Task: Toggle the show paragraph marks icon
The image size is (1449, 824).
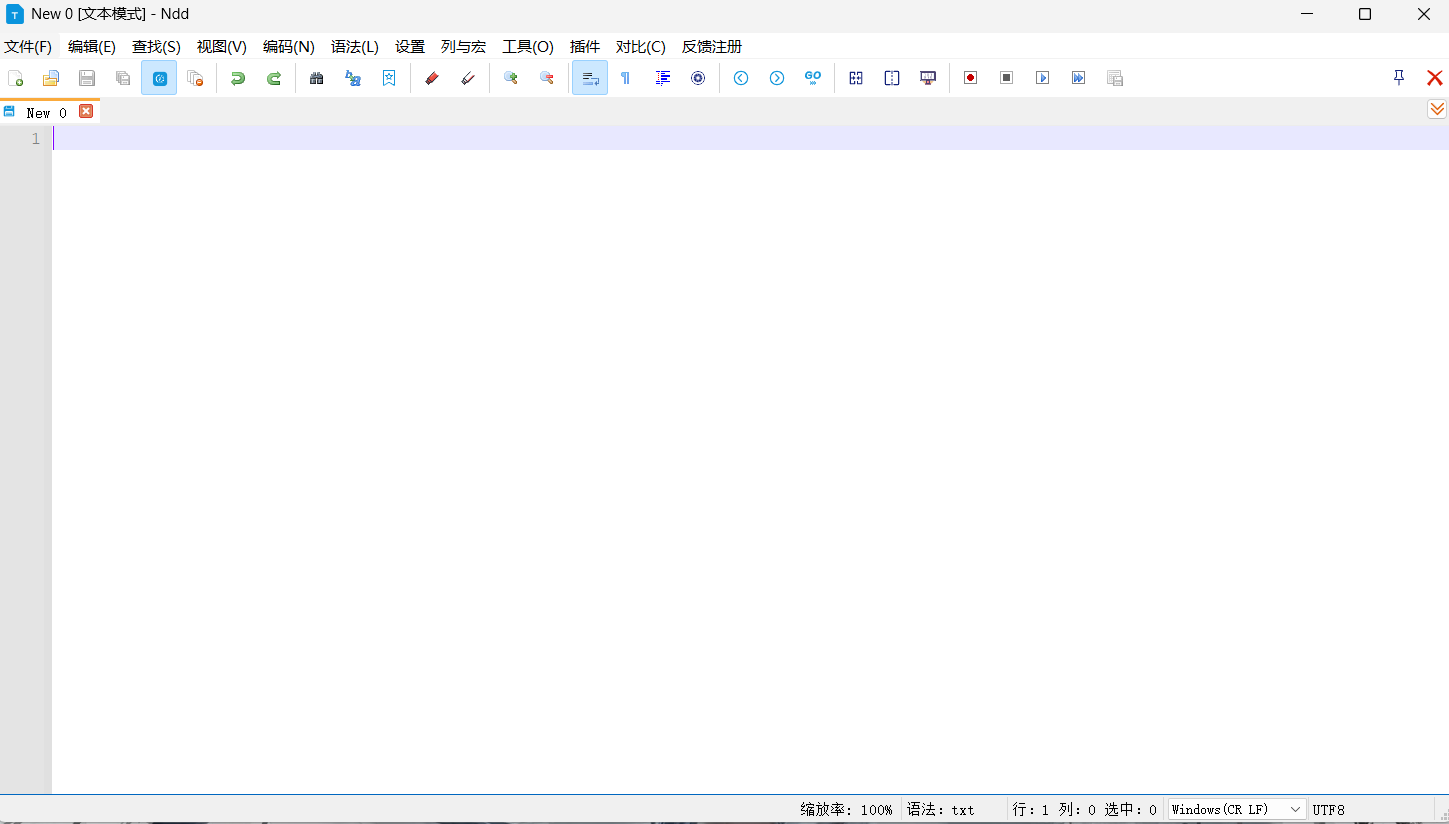Action: coord(625,77)
